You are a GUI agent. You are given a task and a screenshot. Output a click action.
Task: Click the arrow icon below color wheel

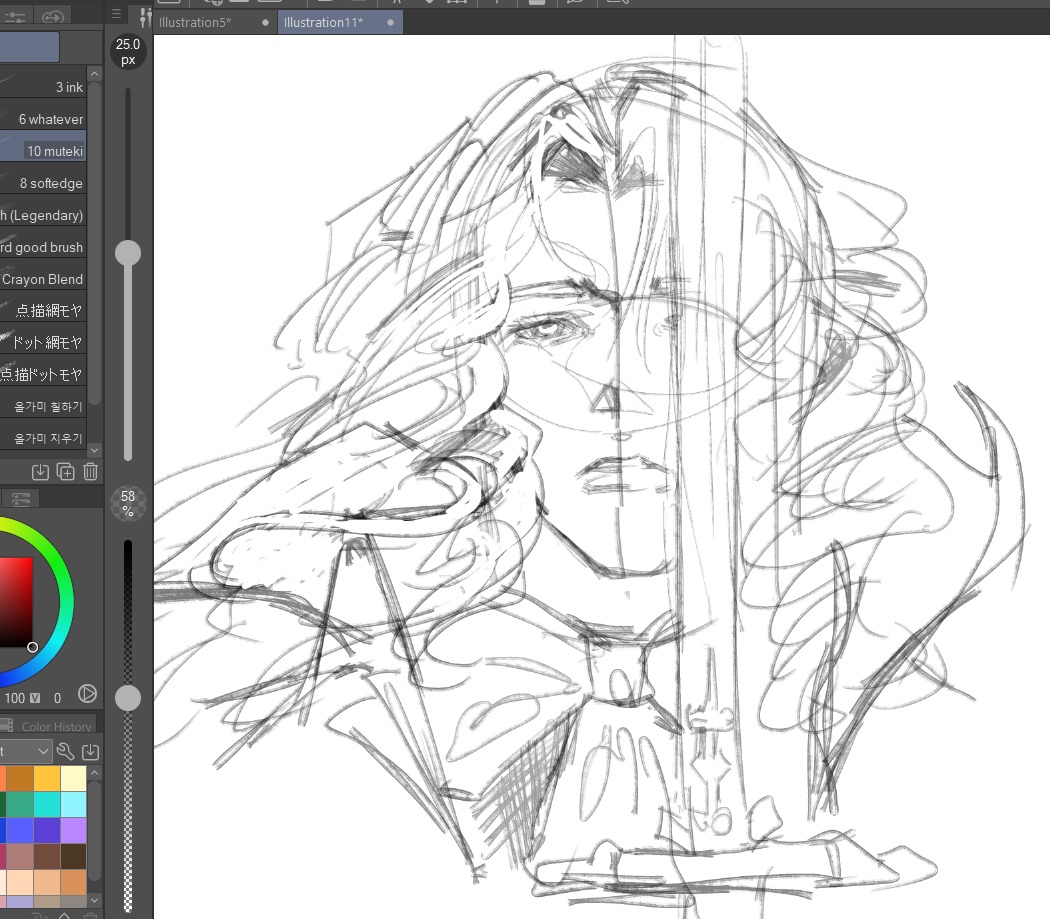(87, 693)
